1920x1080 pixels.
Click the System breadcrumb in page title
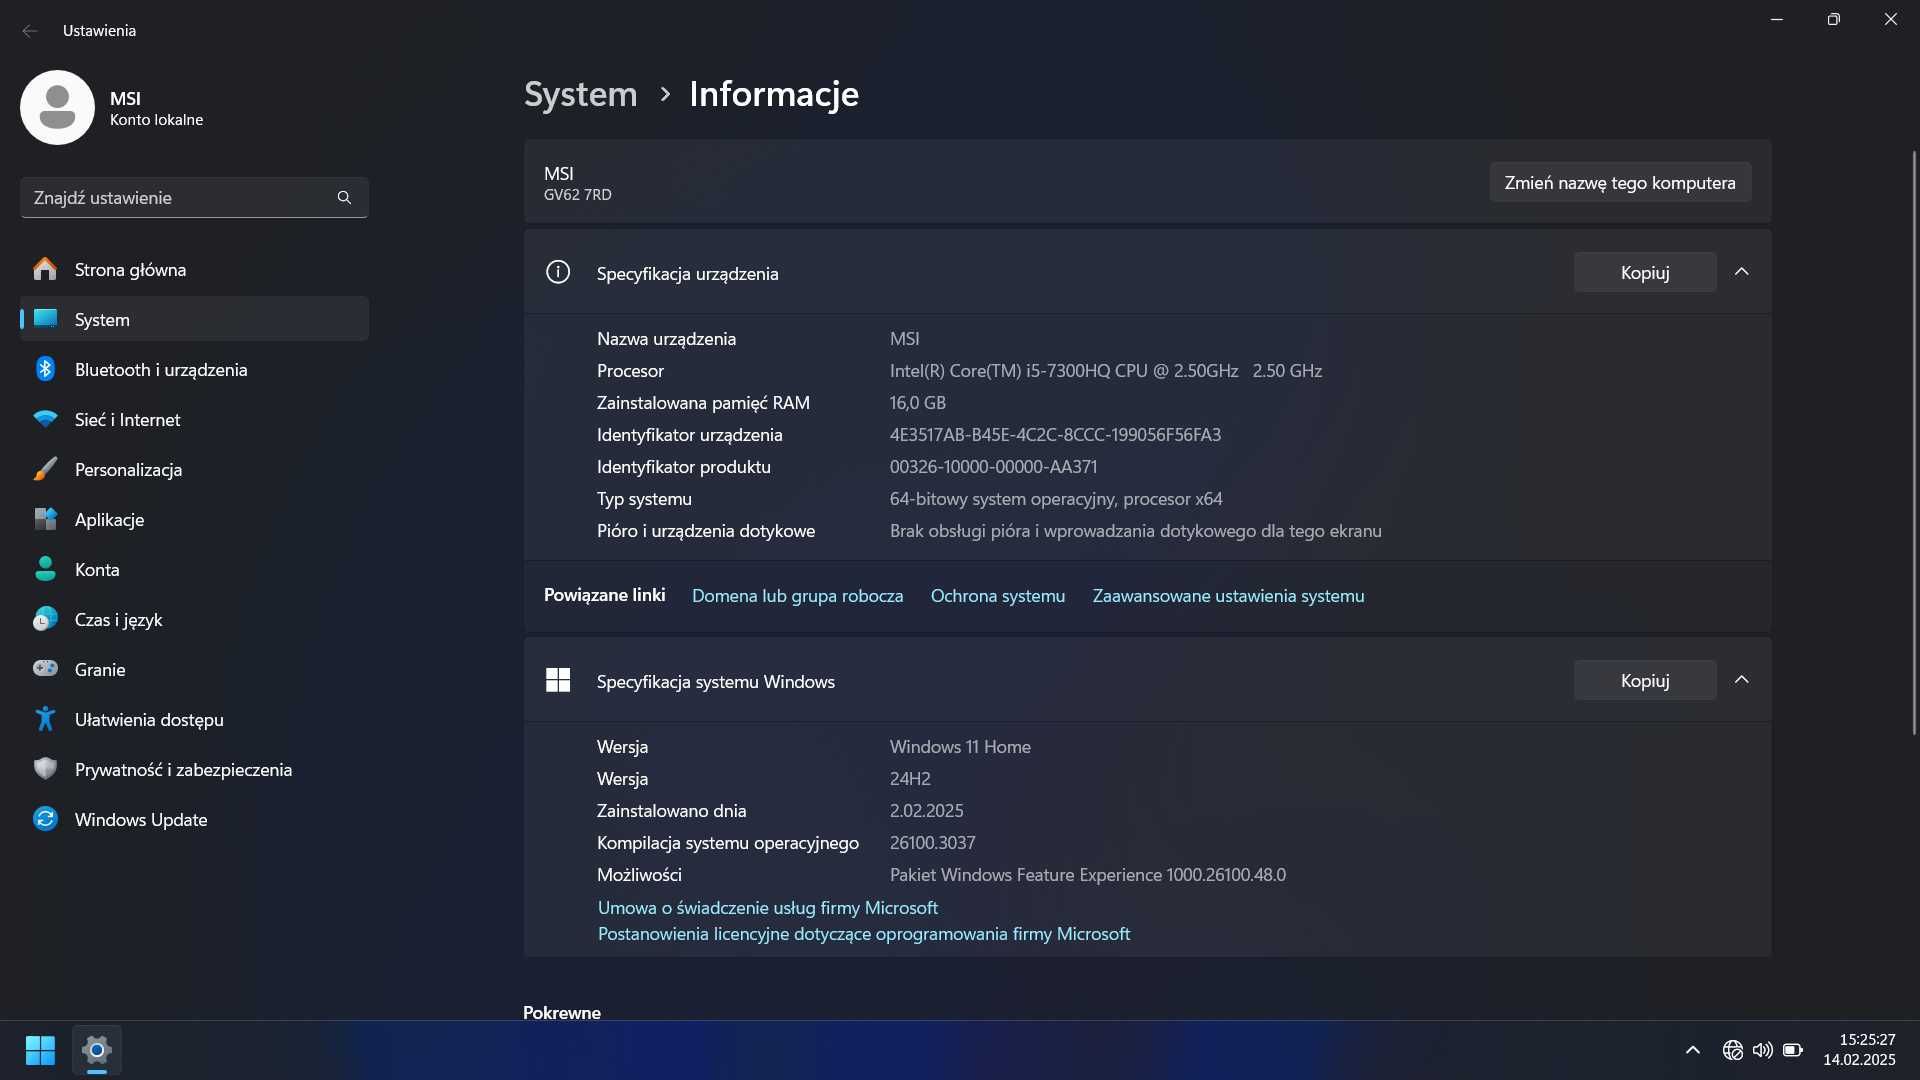pyautogui.click(x=580, y=93)
